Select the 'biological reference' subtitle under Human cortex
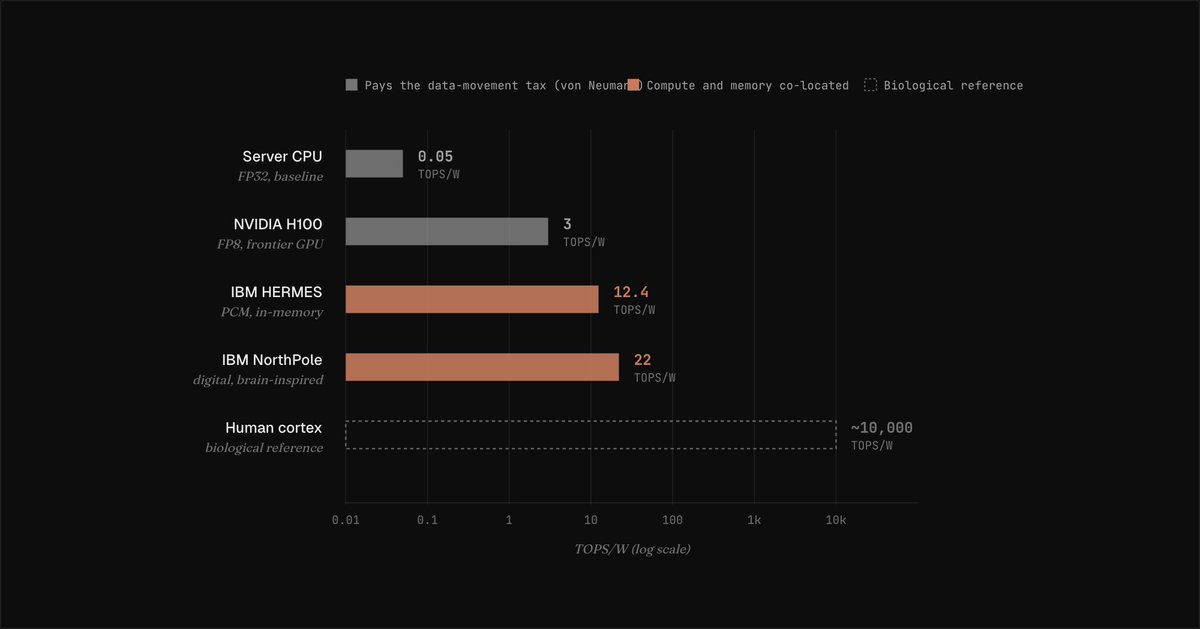The width and height of the screenshot is (1200, 629). click(x=264, y=447)
